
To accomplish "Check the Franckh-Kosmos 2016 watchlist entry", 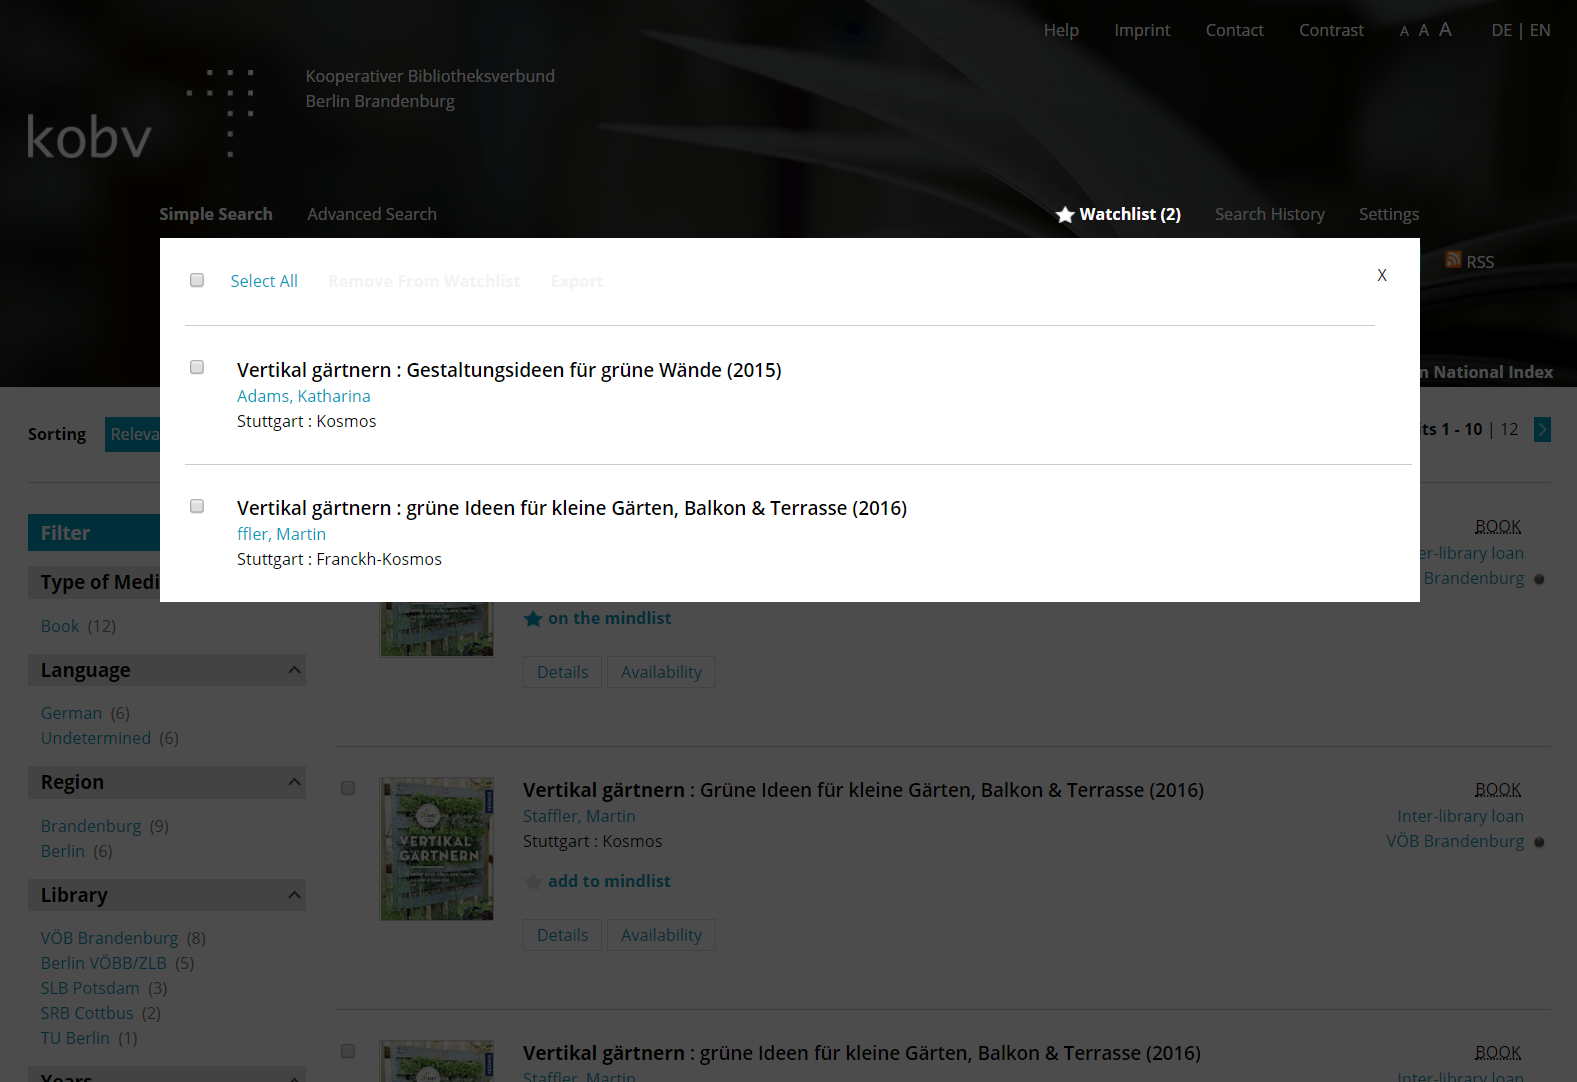I will pos(197,507).
